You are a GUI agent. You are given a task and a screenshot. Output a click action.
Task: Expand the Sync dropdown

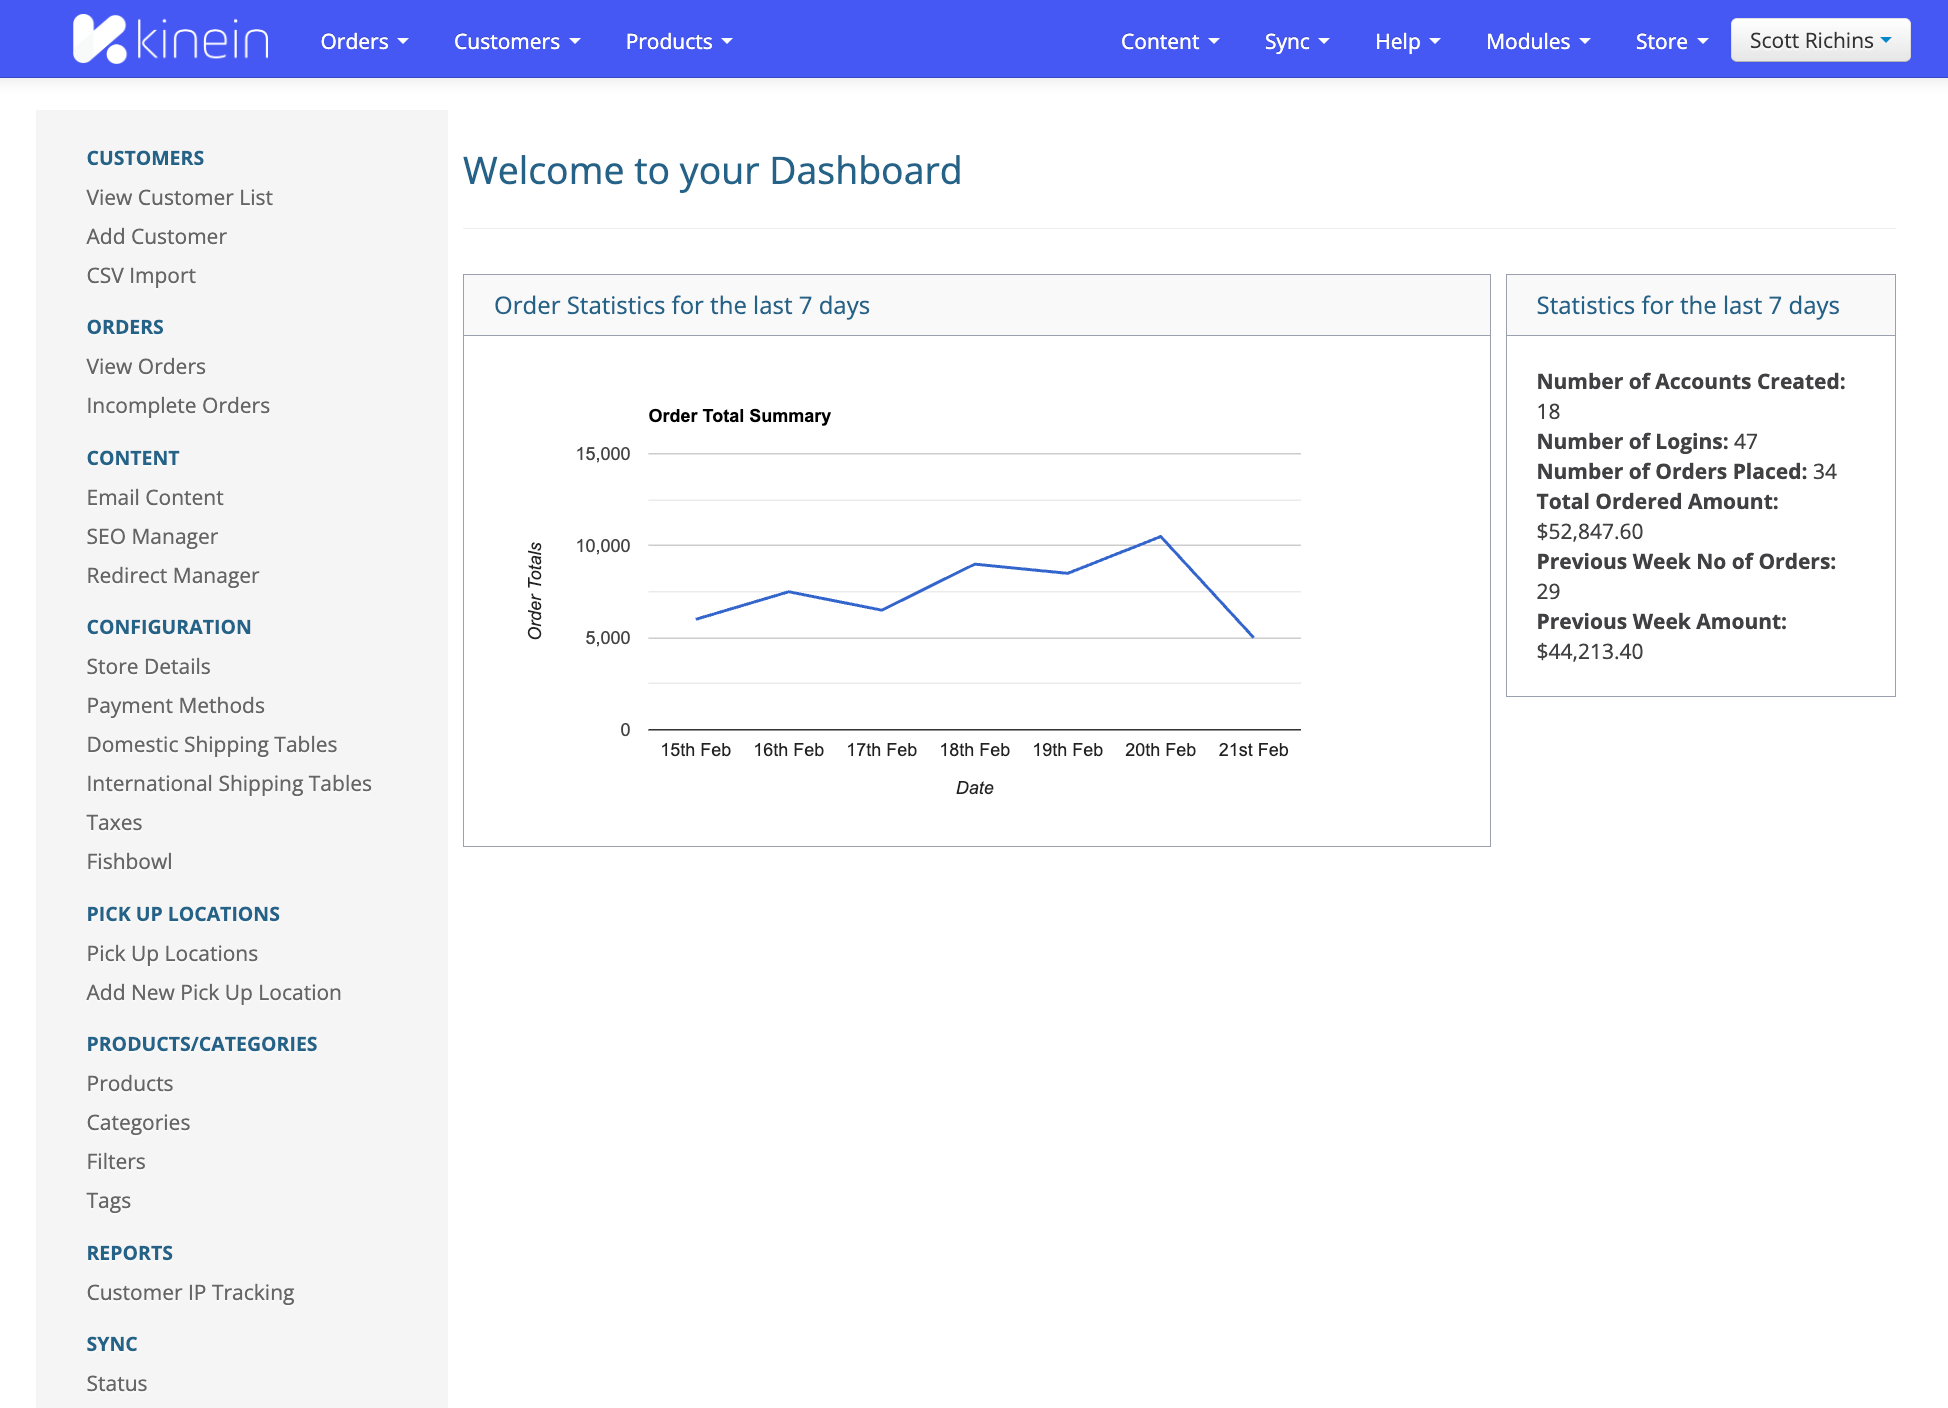[x=1296, y=41]
